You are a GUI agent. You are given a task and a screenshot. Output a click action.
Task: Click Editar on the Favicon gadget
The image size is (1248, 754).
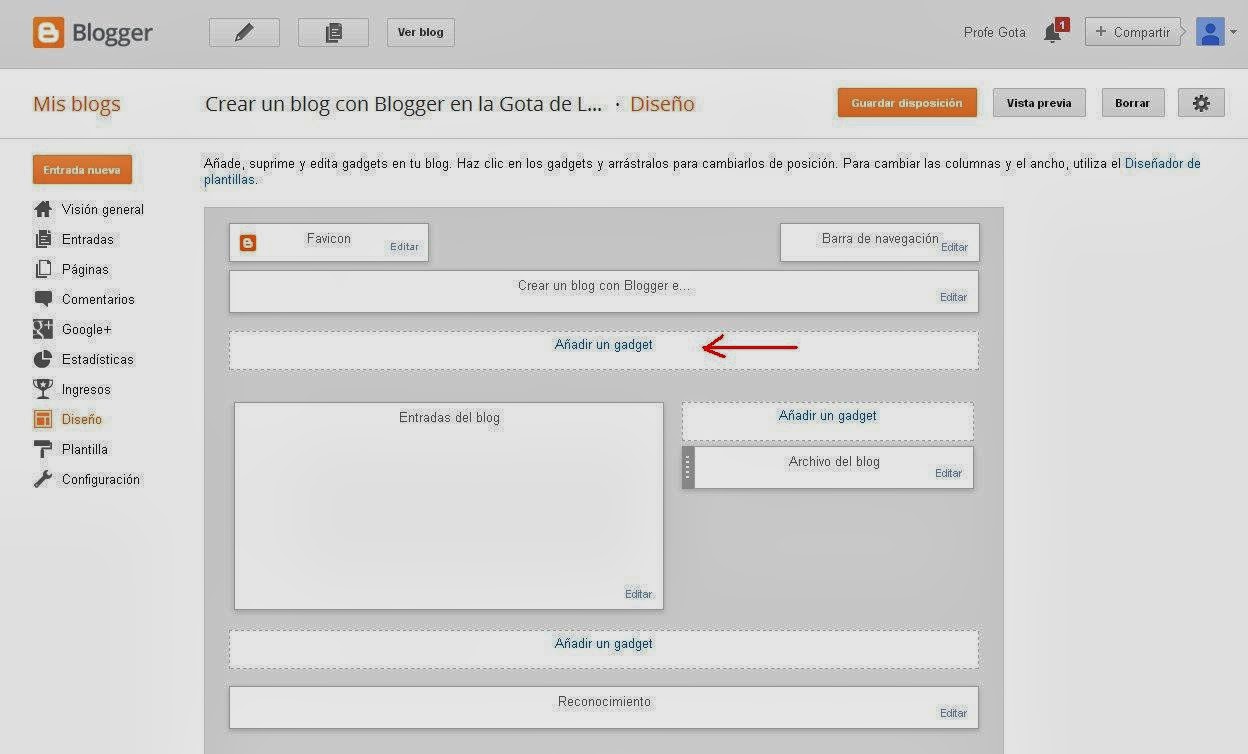click(x=404, y=247)
